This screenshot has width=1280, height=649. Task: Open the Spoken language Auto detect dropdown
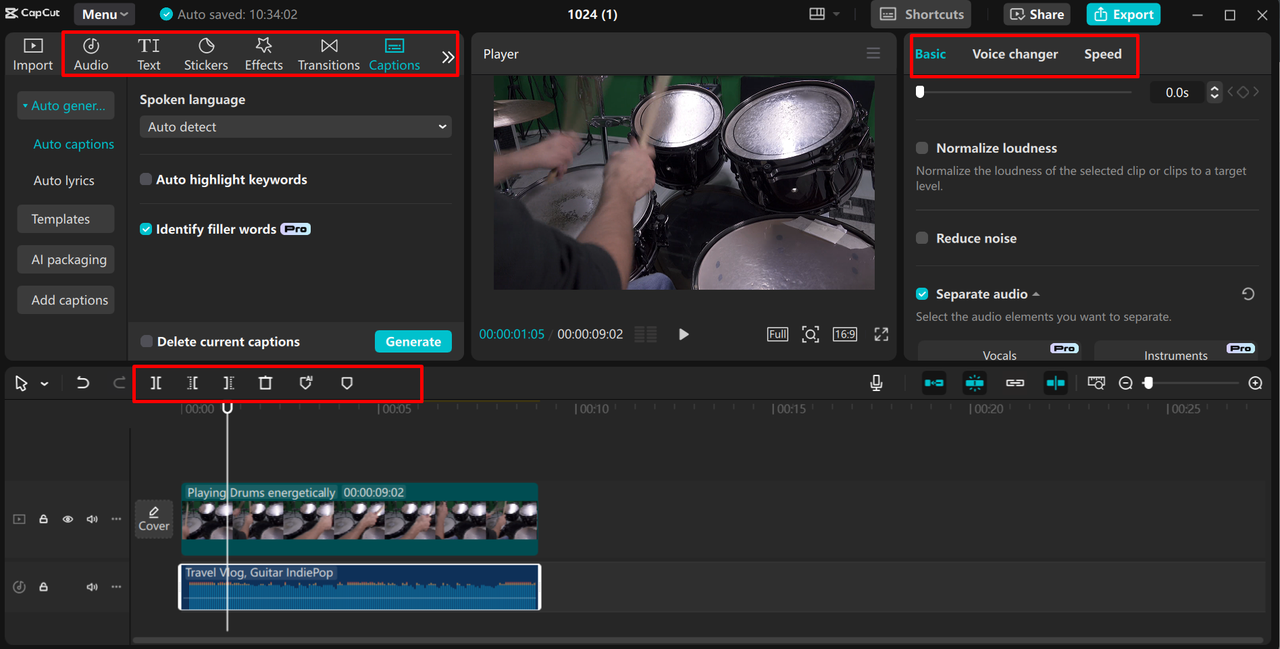click(296, 127)
